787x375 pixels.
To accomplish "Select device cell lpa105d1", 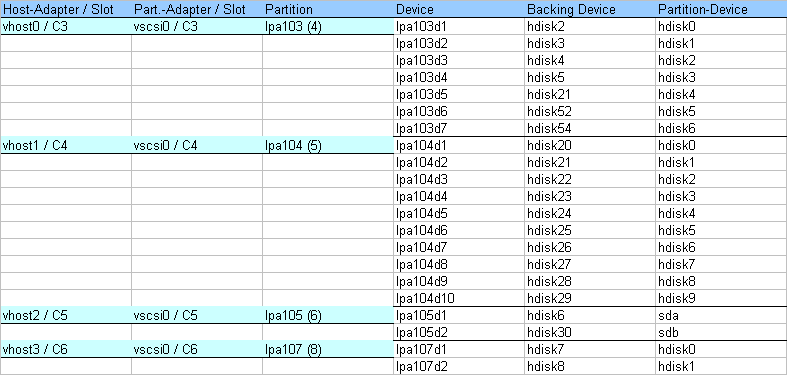I will tap(459, 315).
